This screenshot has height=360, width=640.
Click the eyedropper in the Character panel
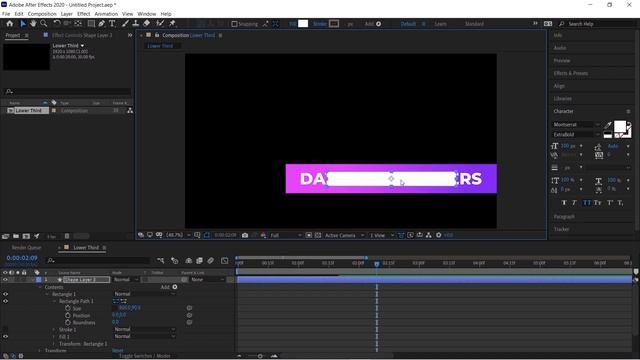pyautogui.click(x=607, y=125)
